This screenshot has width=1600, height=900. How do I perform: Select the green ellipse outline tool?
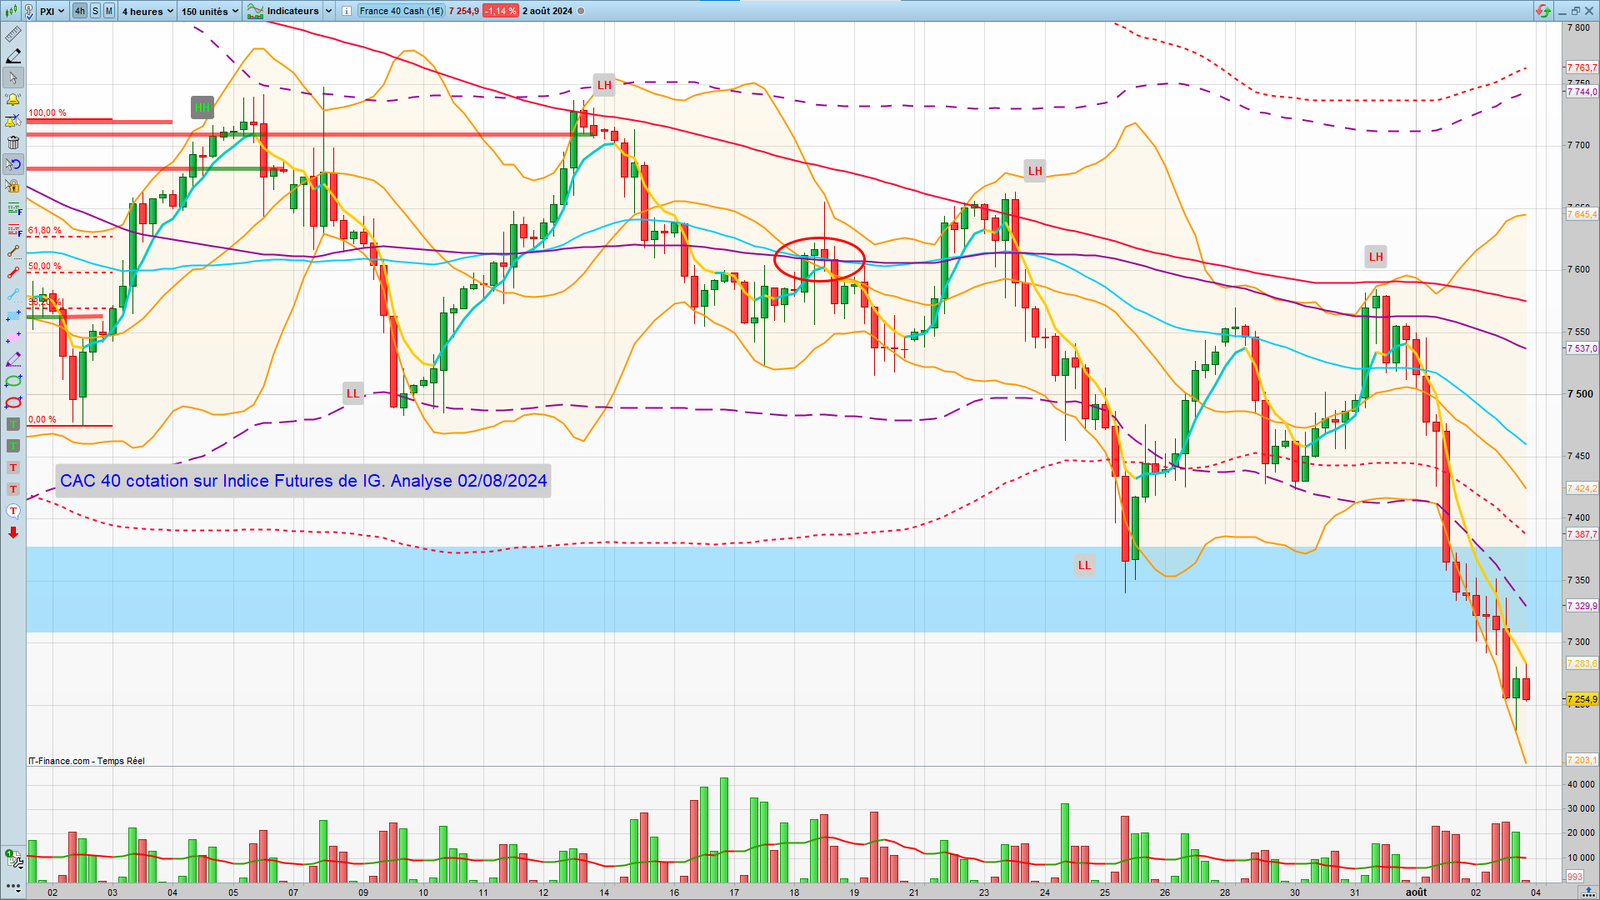click(13, 381)
